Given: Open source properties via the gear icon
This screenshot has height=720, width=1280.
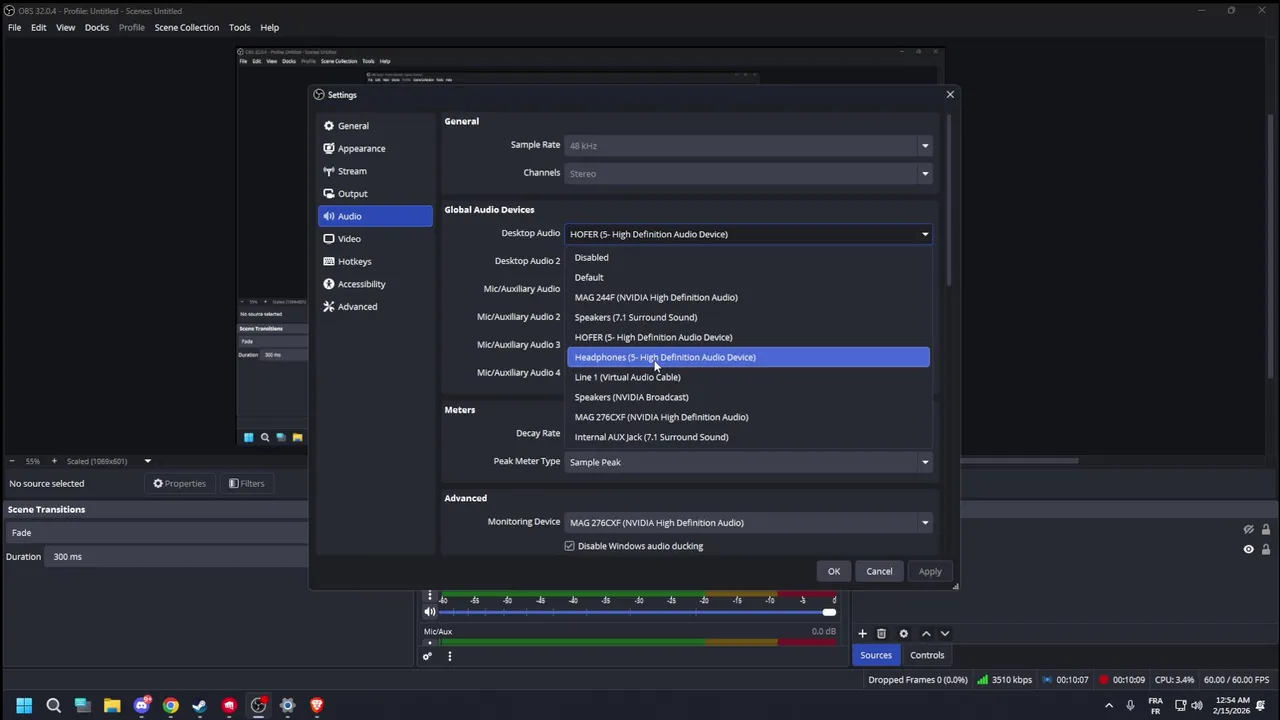Looking at the screenshot, I should [903, 633].
